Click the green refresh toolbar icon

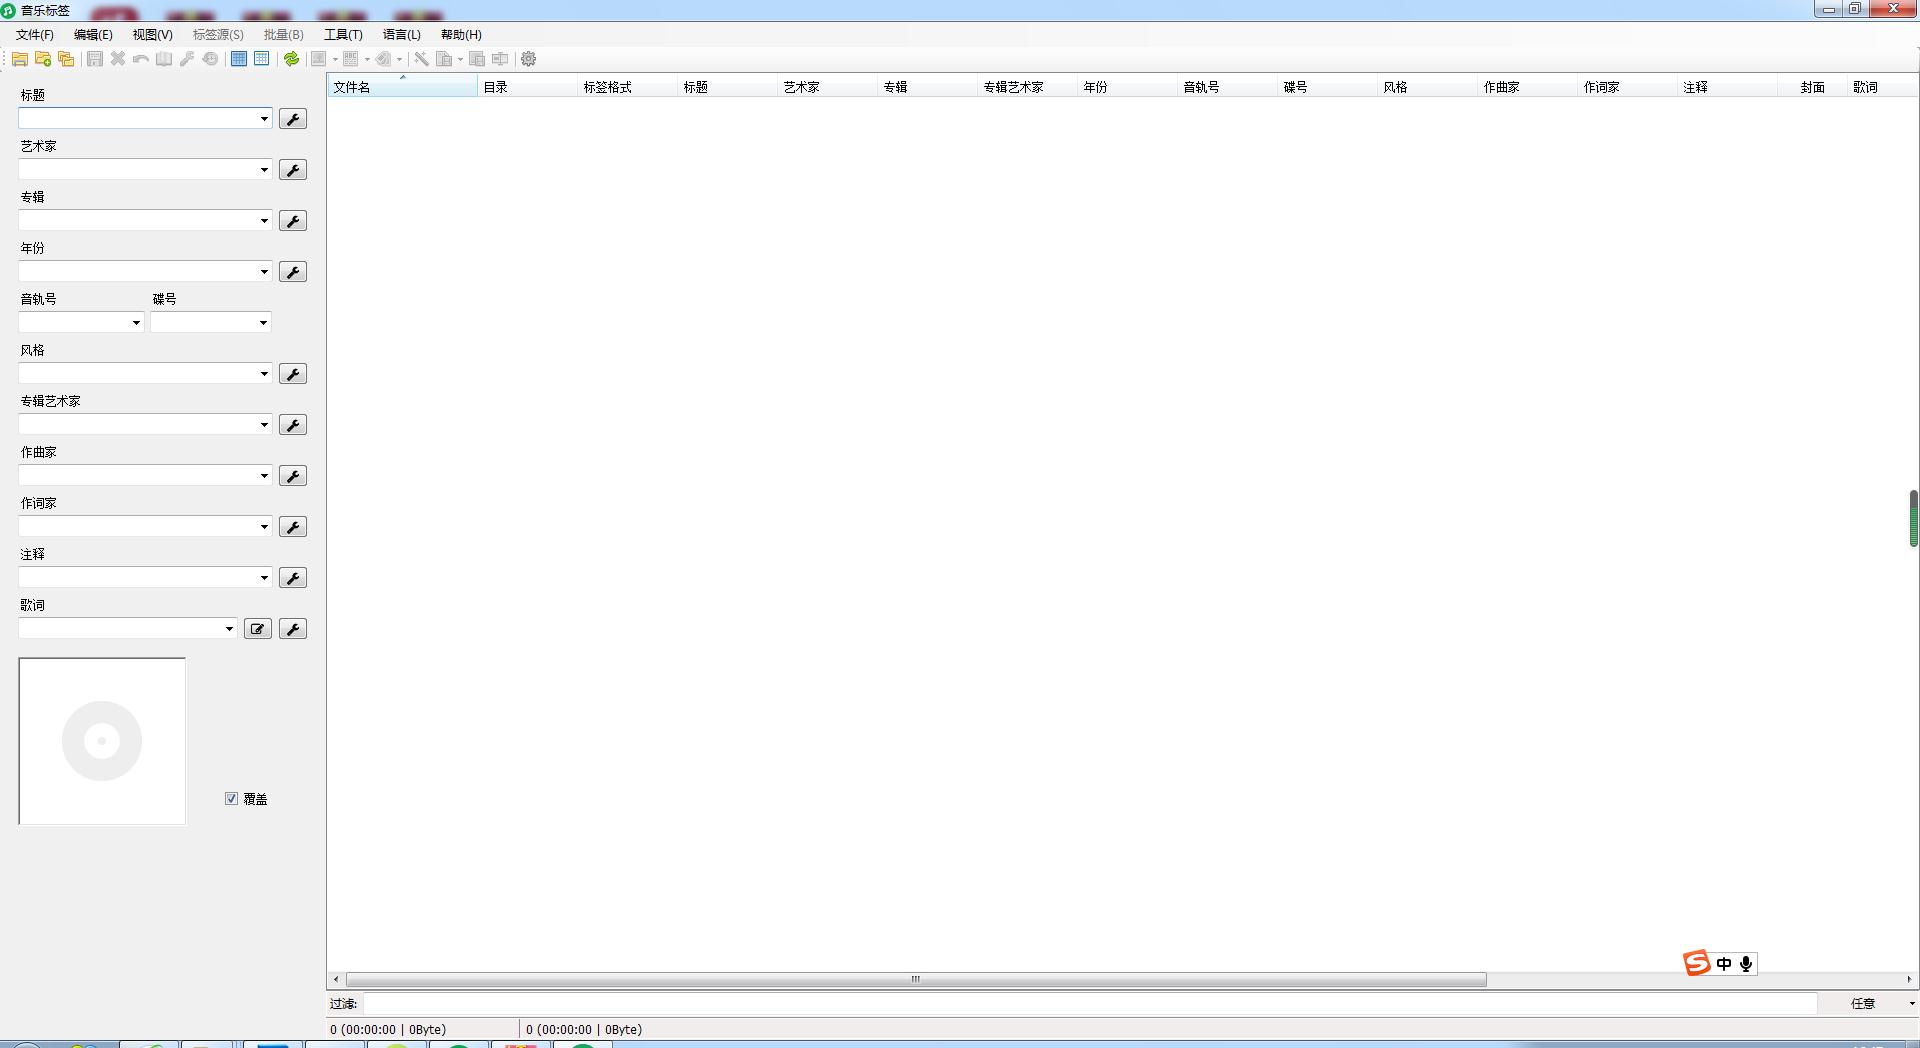[291, 59]
